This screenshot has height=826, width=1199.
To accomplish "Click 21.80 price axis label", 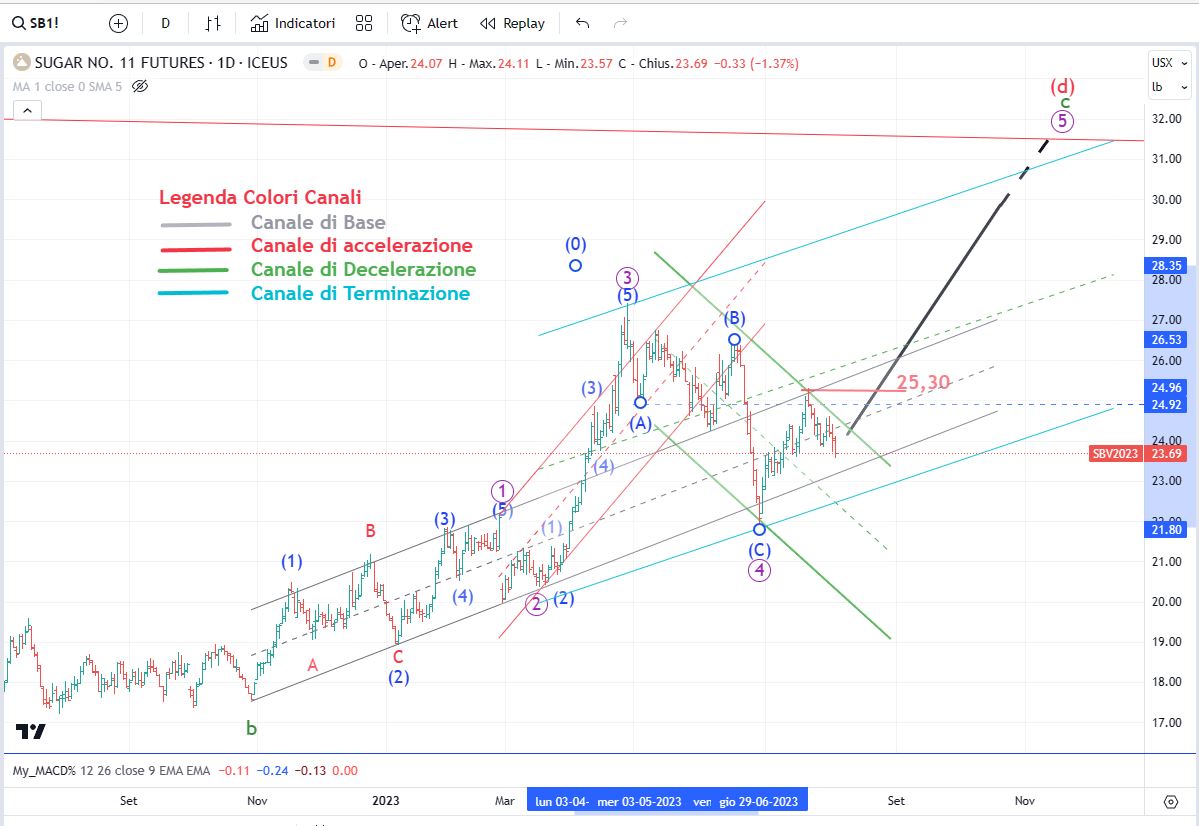I will pos(1165,529).
